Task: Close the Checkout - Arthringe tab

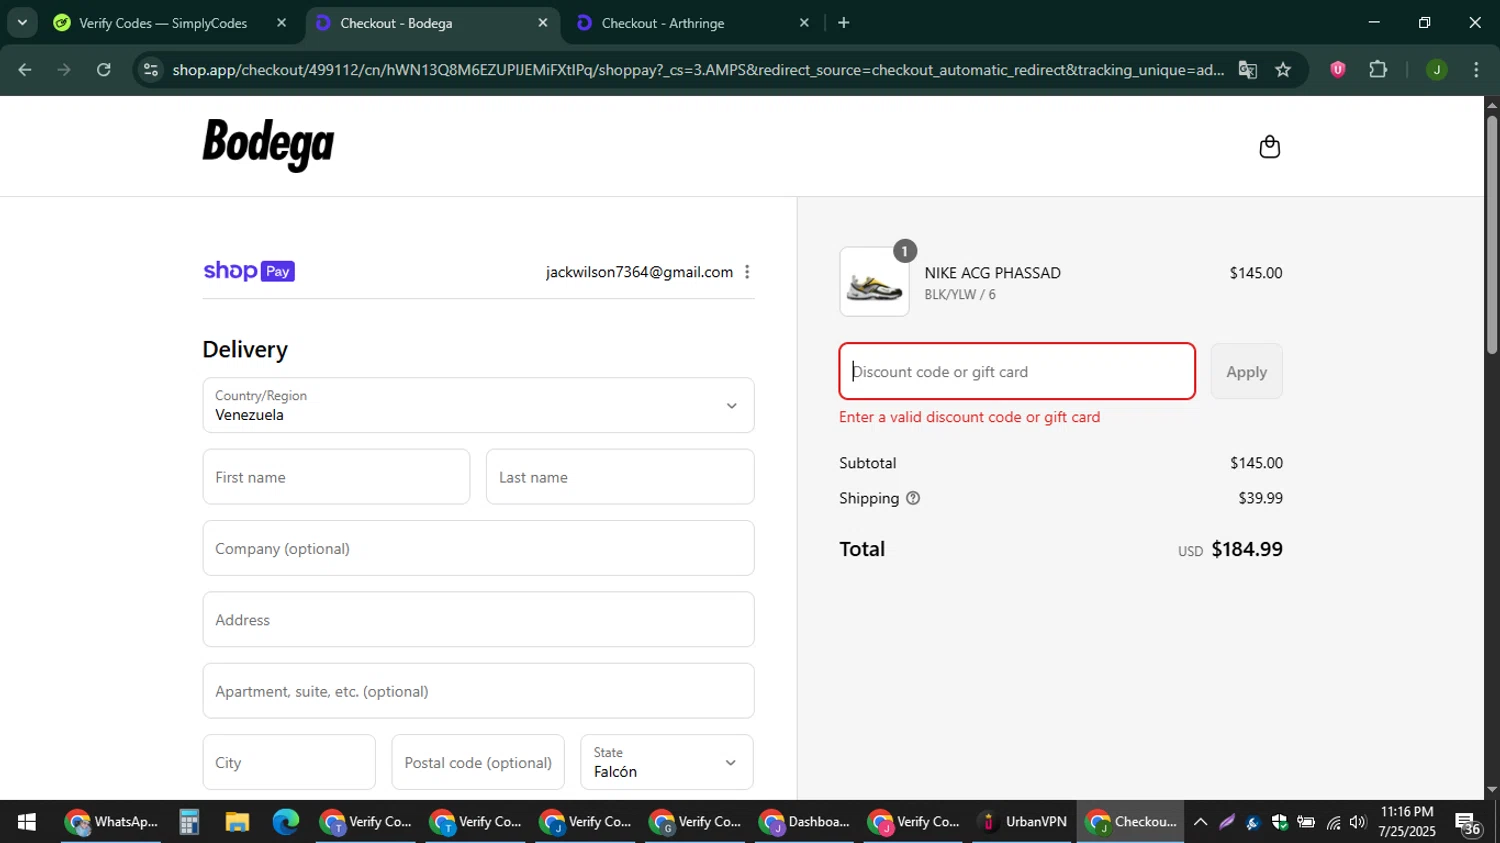Action: click(804, 22)
